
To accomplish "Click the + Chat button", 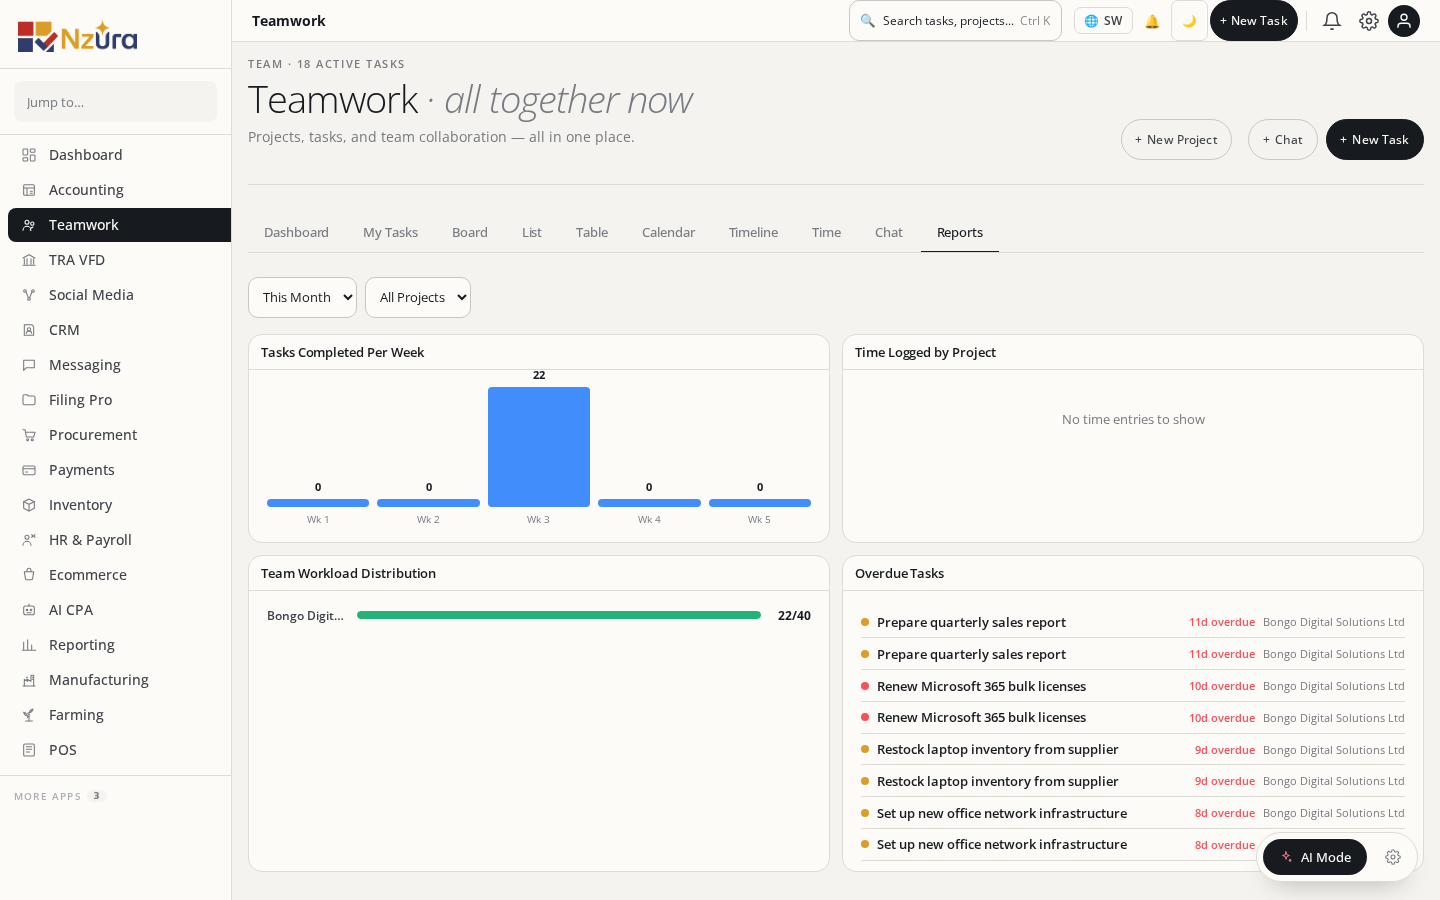I will [1283, 140].
